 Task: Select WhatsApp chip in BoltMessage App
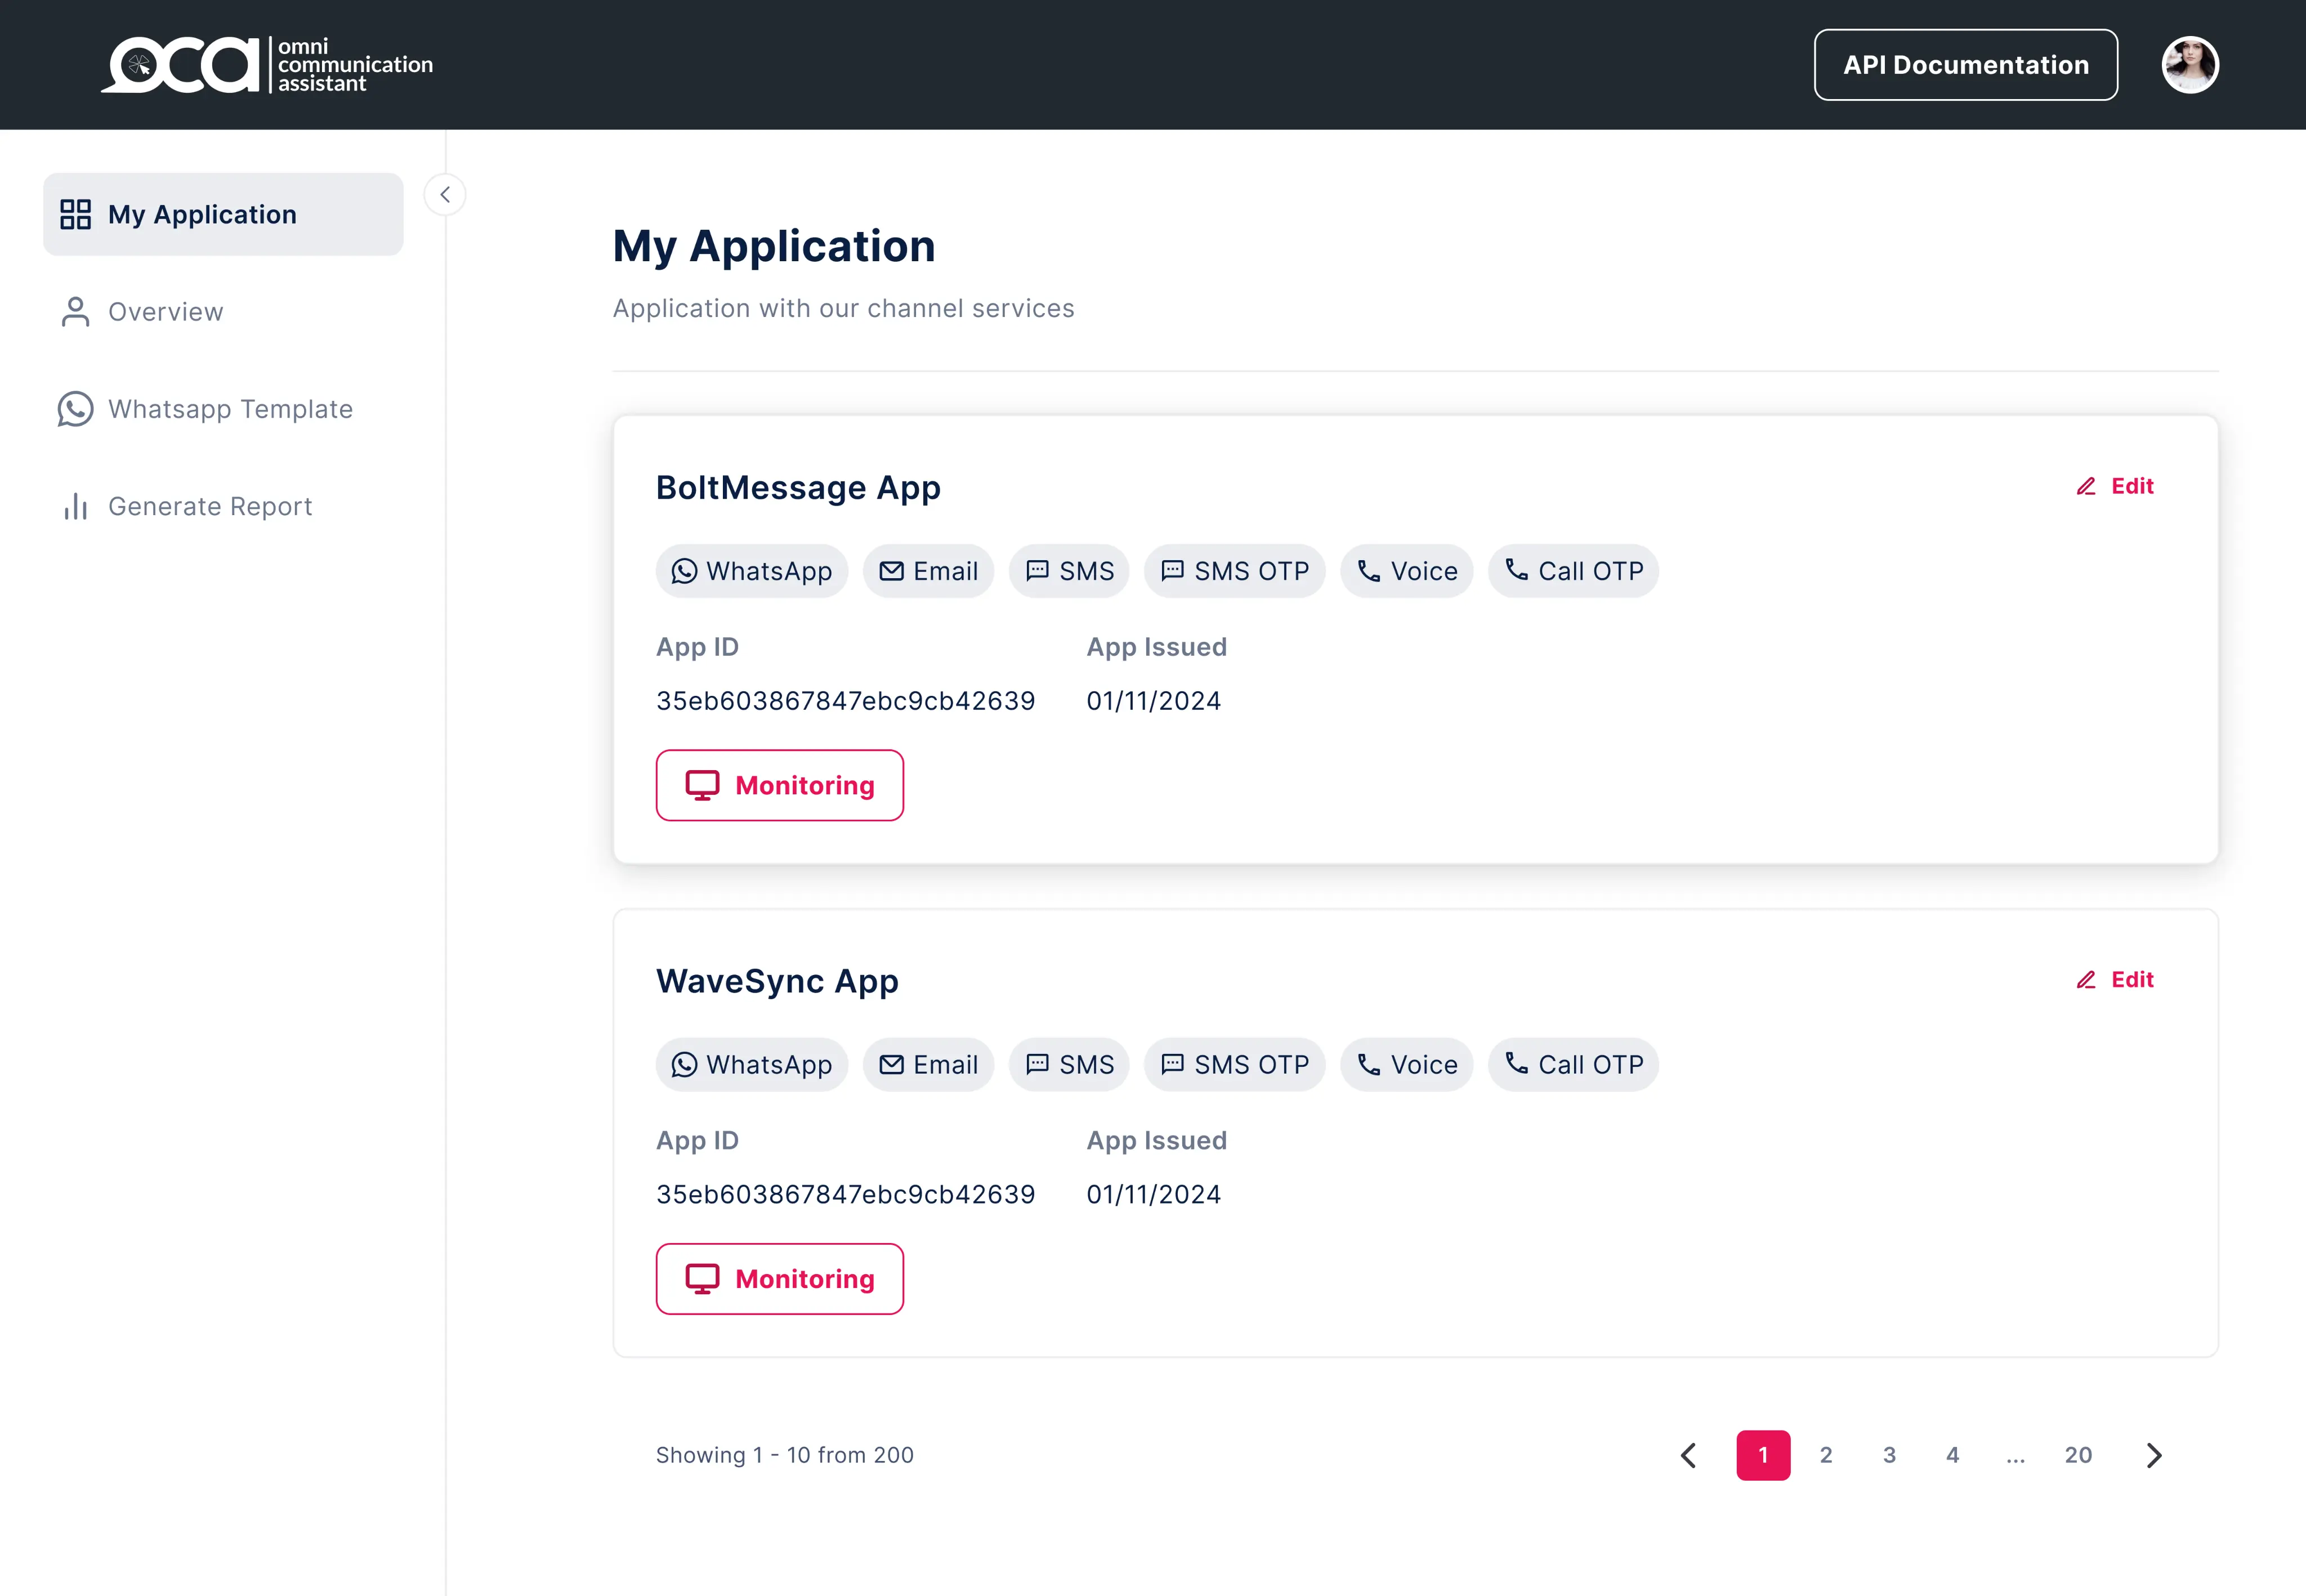pos(752,571)
